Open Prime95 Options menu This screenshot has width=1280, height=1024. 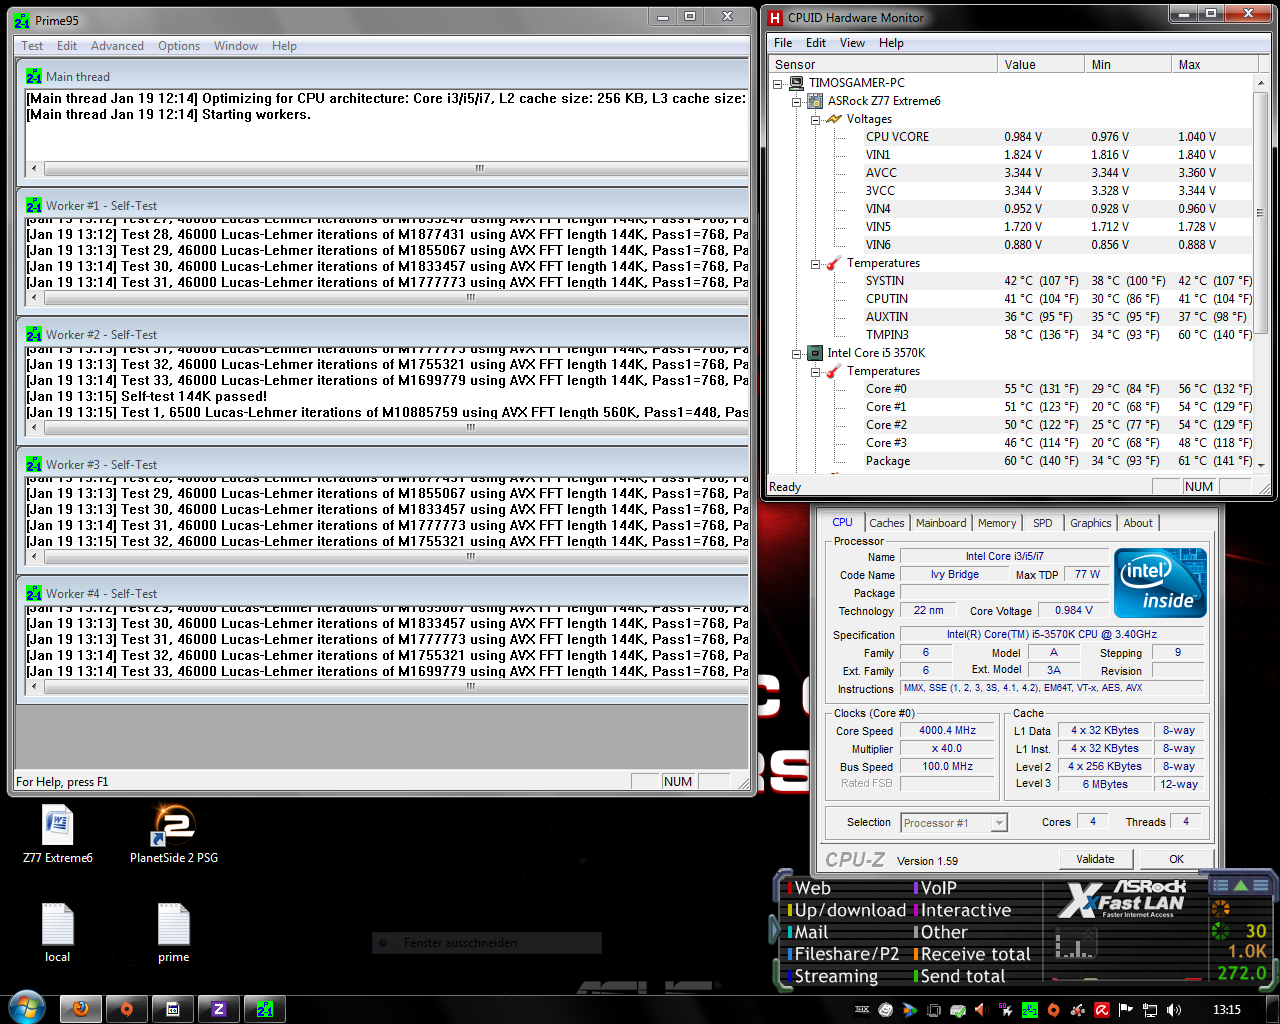pyautogui.click(x=179, y=46)
